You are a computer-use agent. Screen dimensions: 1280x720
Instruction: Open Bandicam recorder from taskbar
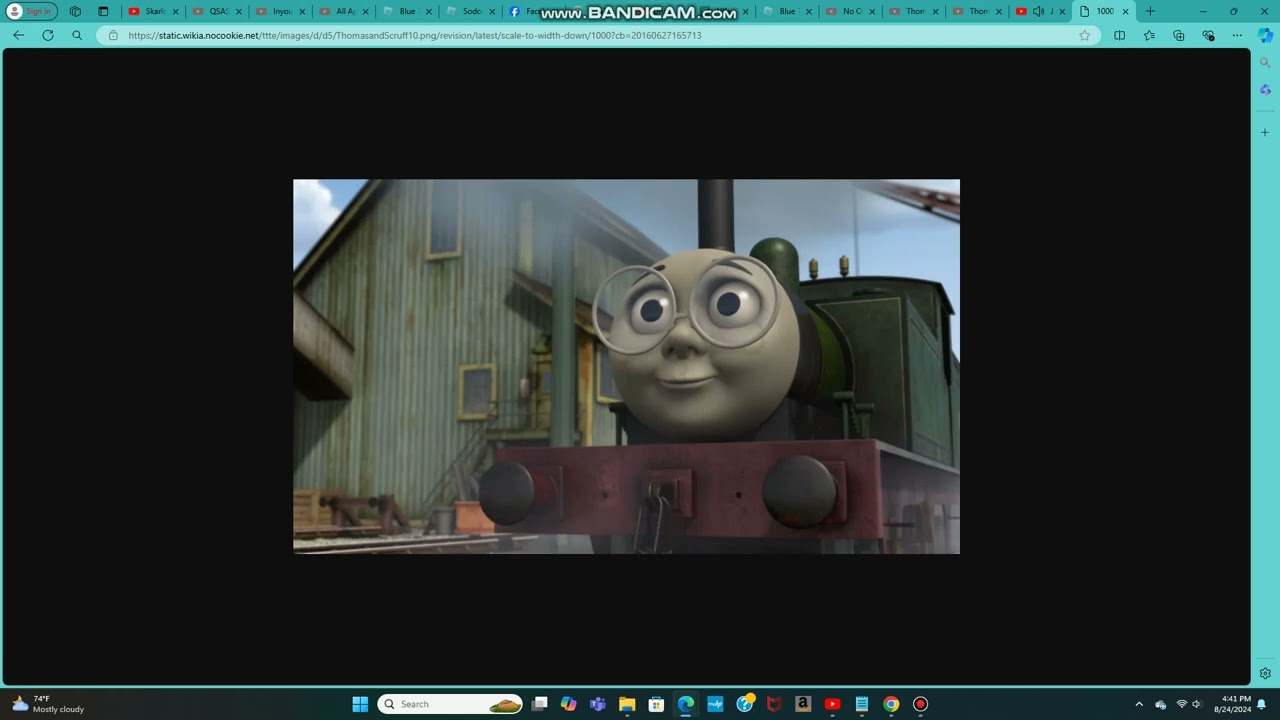pyautogui.click(x=920, y=704)
